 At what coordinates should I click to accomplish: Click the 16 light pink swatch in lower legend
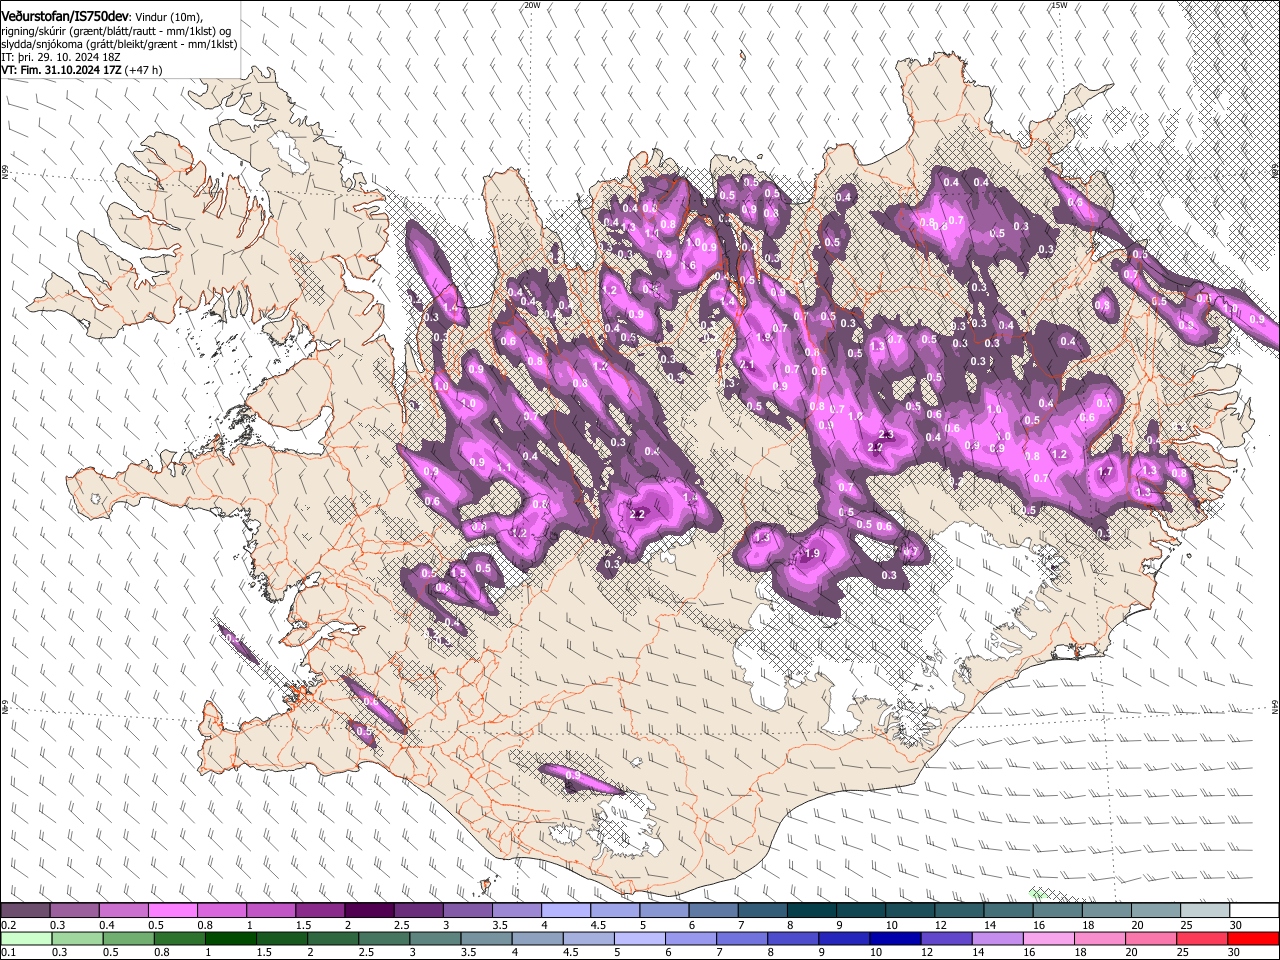pyautogui.click(x=1050, y=938)
